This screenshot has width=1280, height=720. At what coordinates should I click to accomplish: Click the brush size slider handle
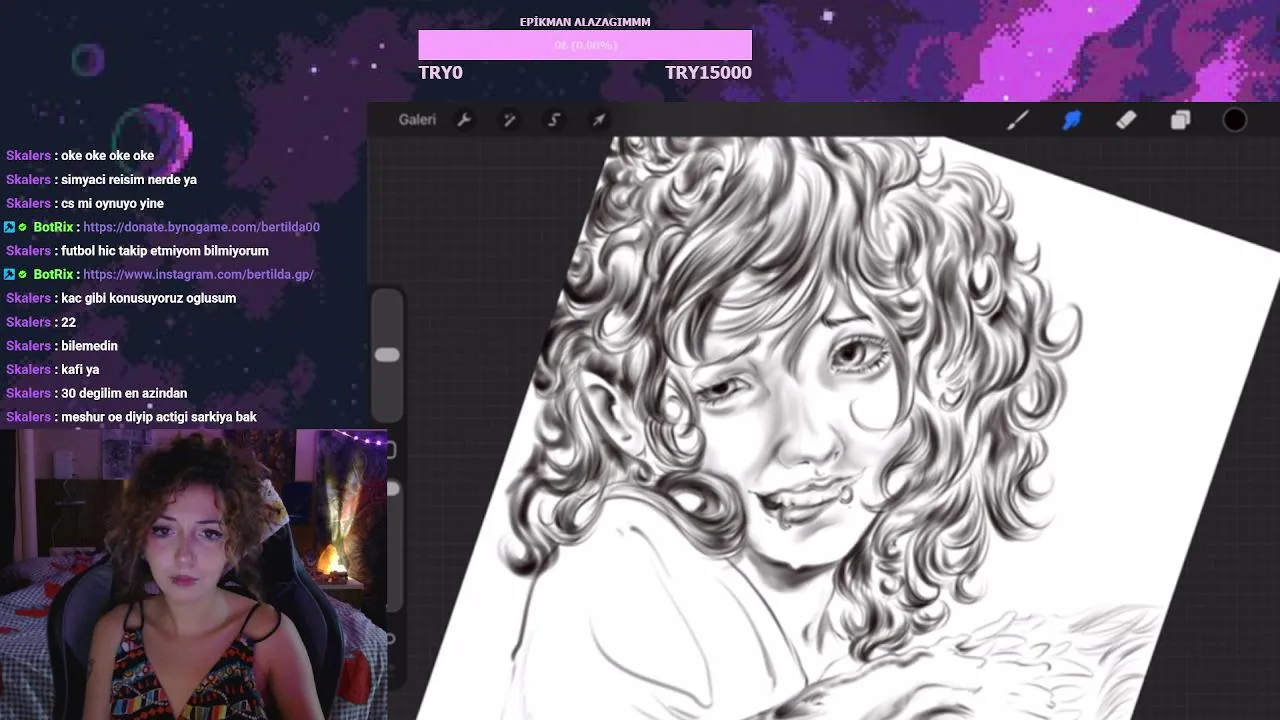point(387,355)
